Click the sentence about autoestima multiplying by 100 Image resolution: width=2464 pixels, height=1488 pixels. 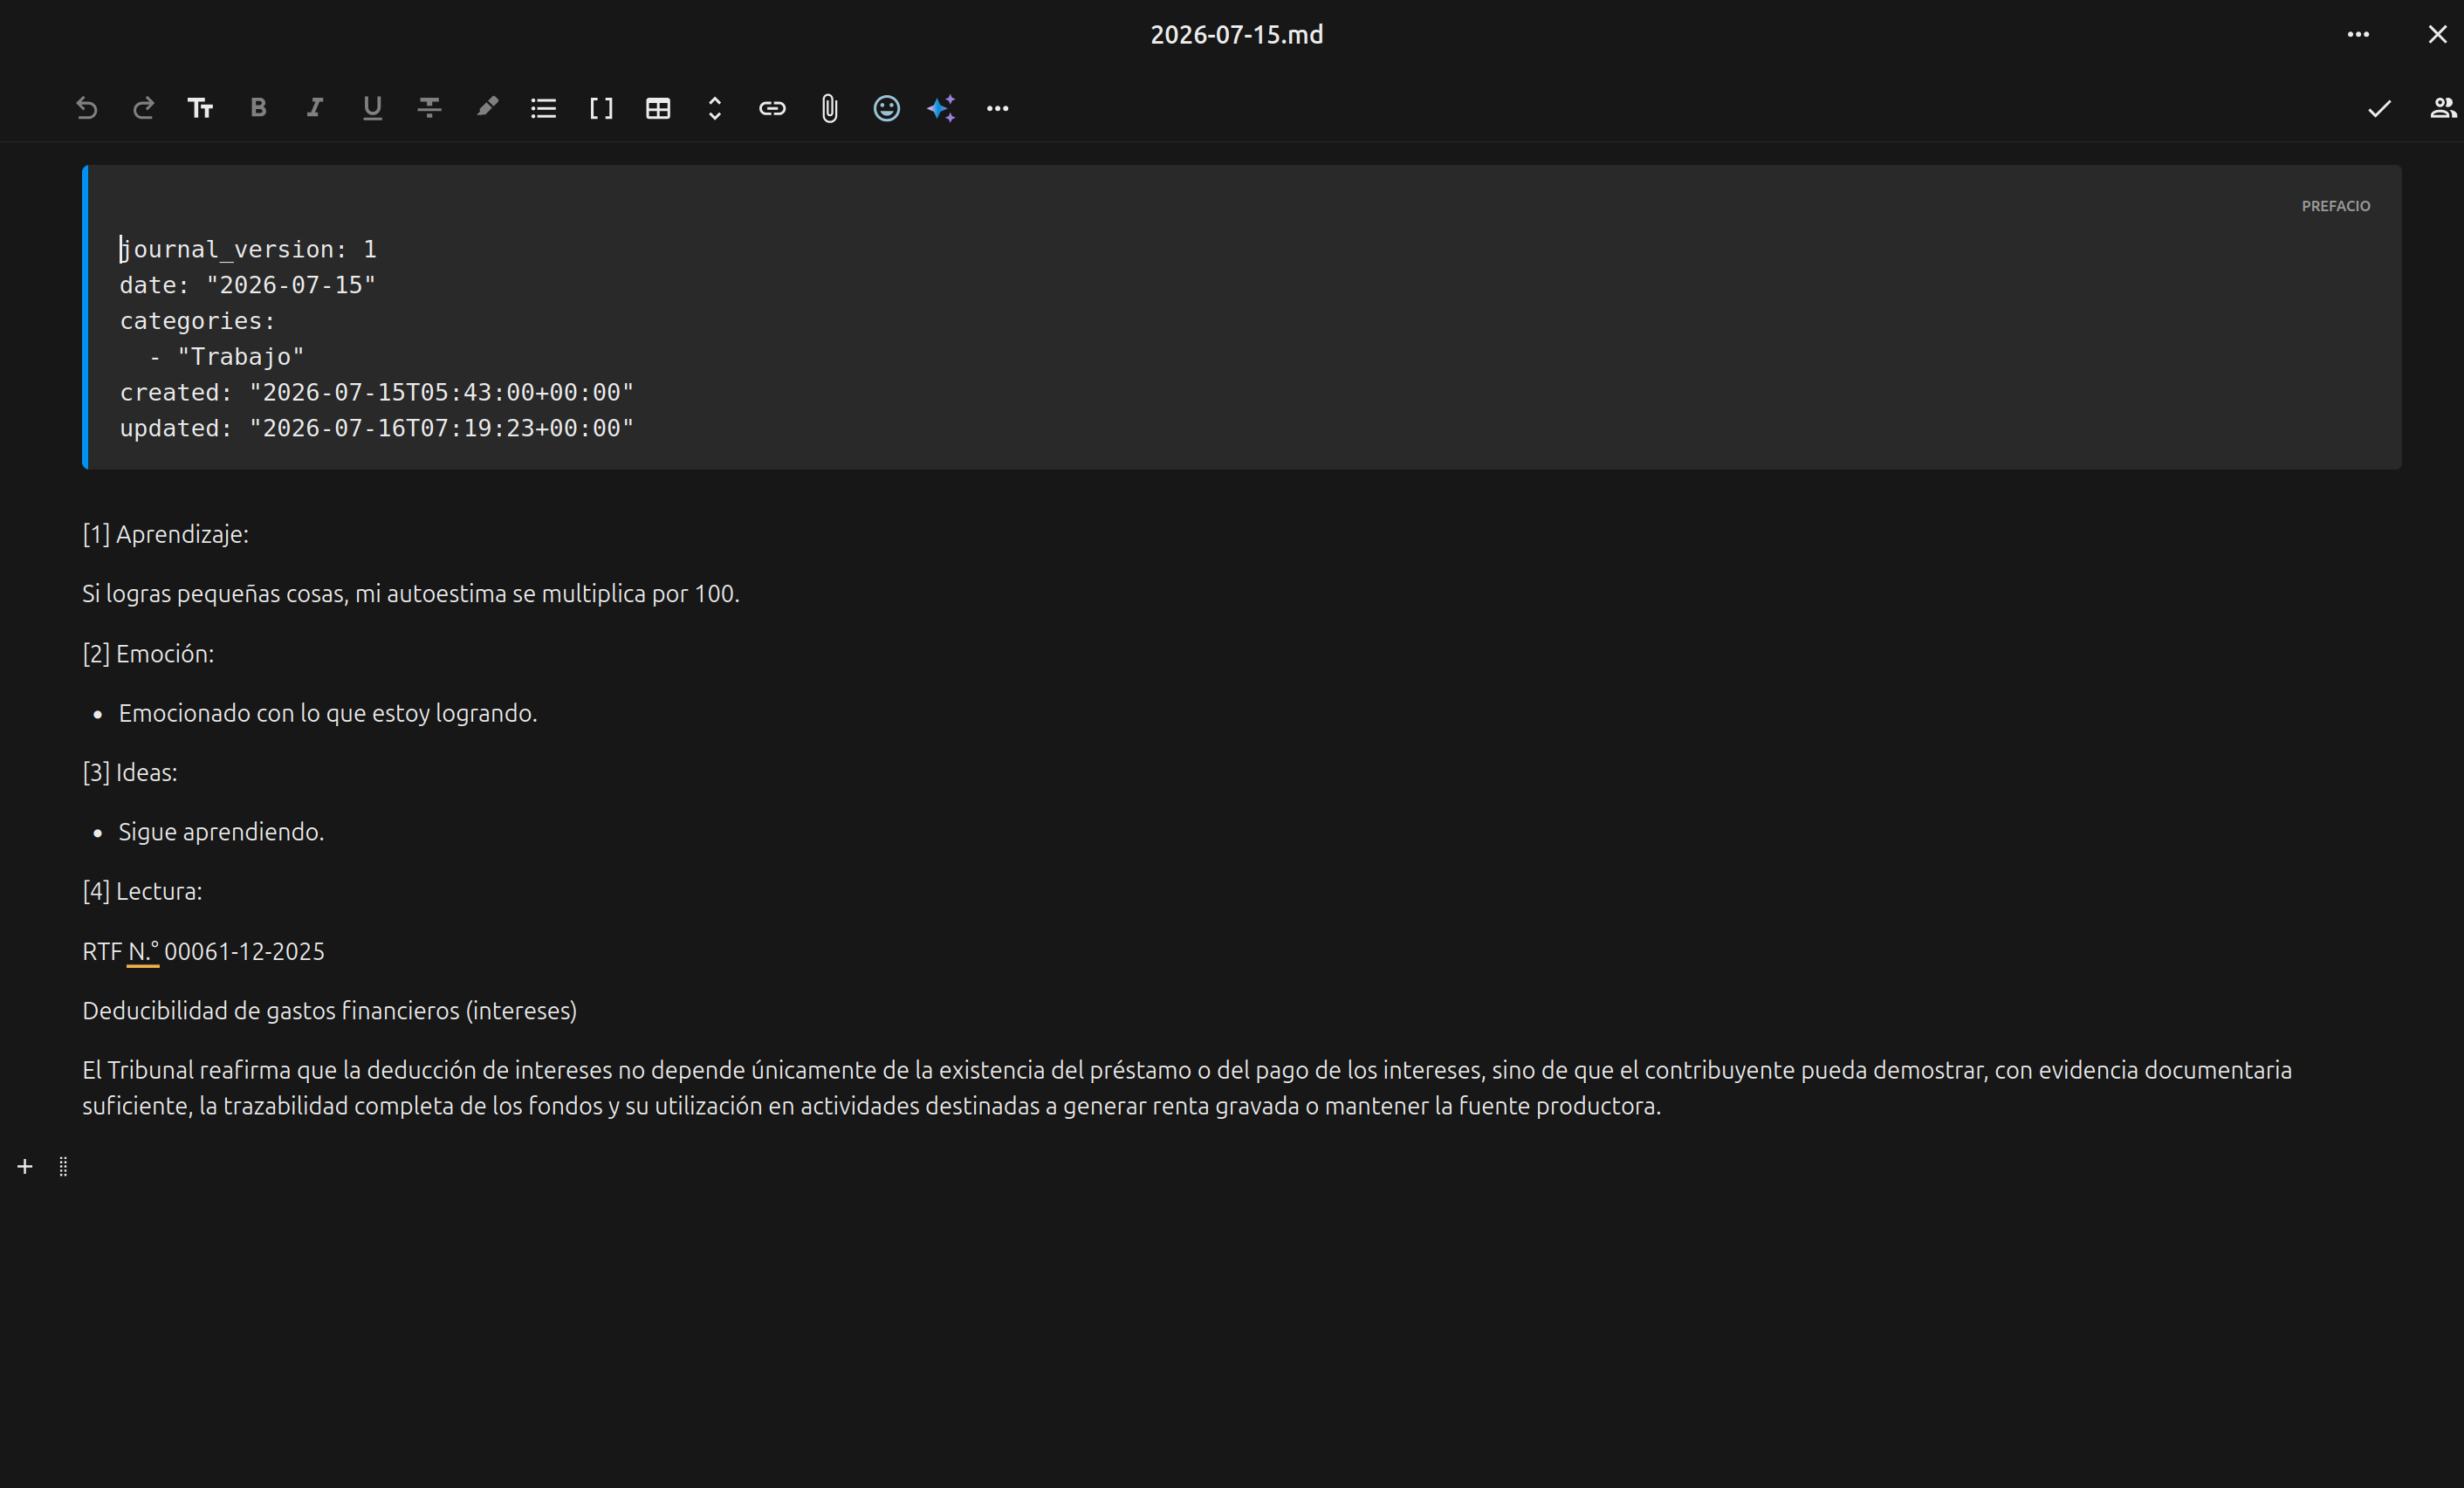point(411,593)
